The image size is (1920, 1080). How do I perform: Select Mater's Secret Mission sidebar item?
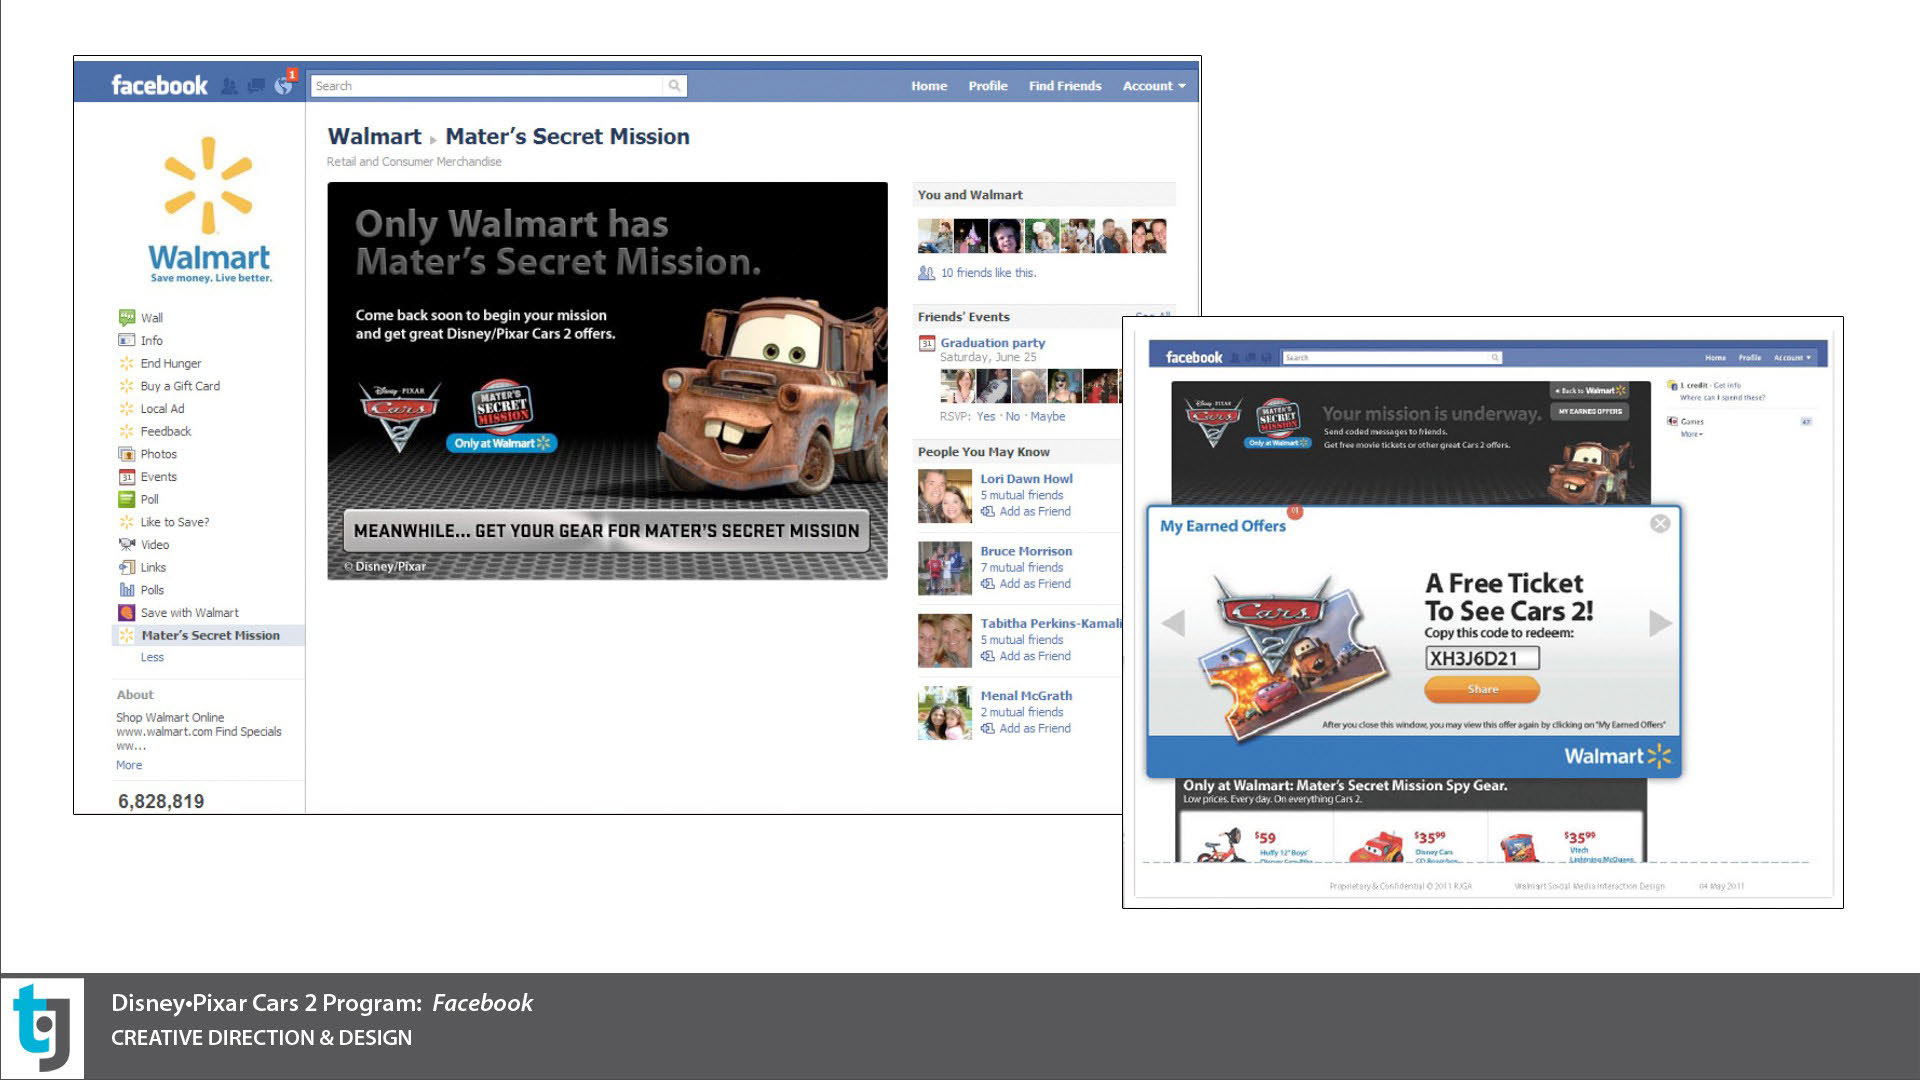click(x=208, y=636)
